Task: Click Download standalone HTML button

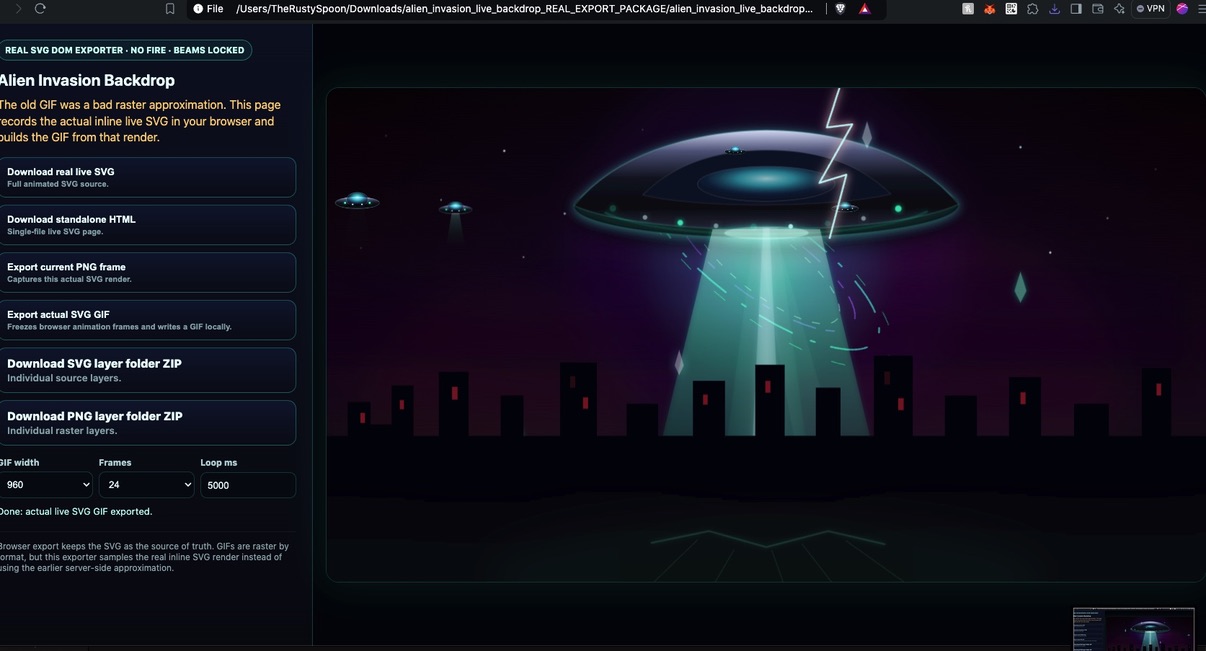Action: pyautogui.click(x=146, y=225)
